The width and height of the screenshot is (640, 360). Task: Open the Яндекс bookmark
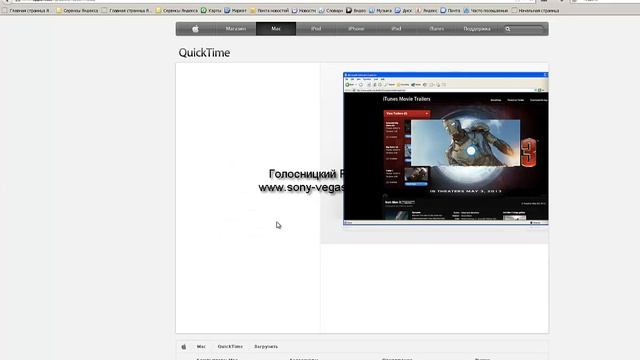[426, 10]
